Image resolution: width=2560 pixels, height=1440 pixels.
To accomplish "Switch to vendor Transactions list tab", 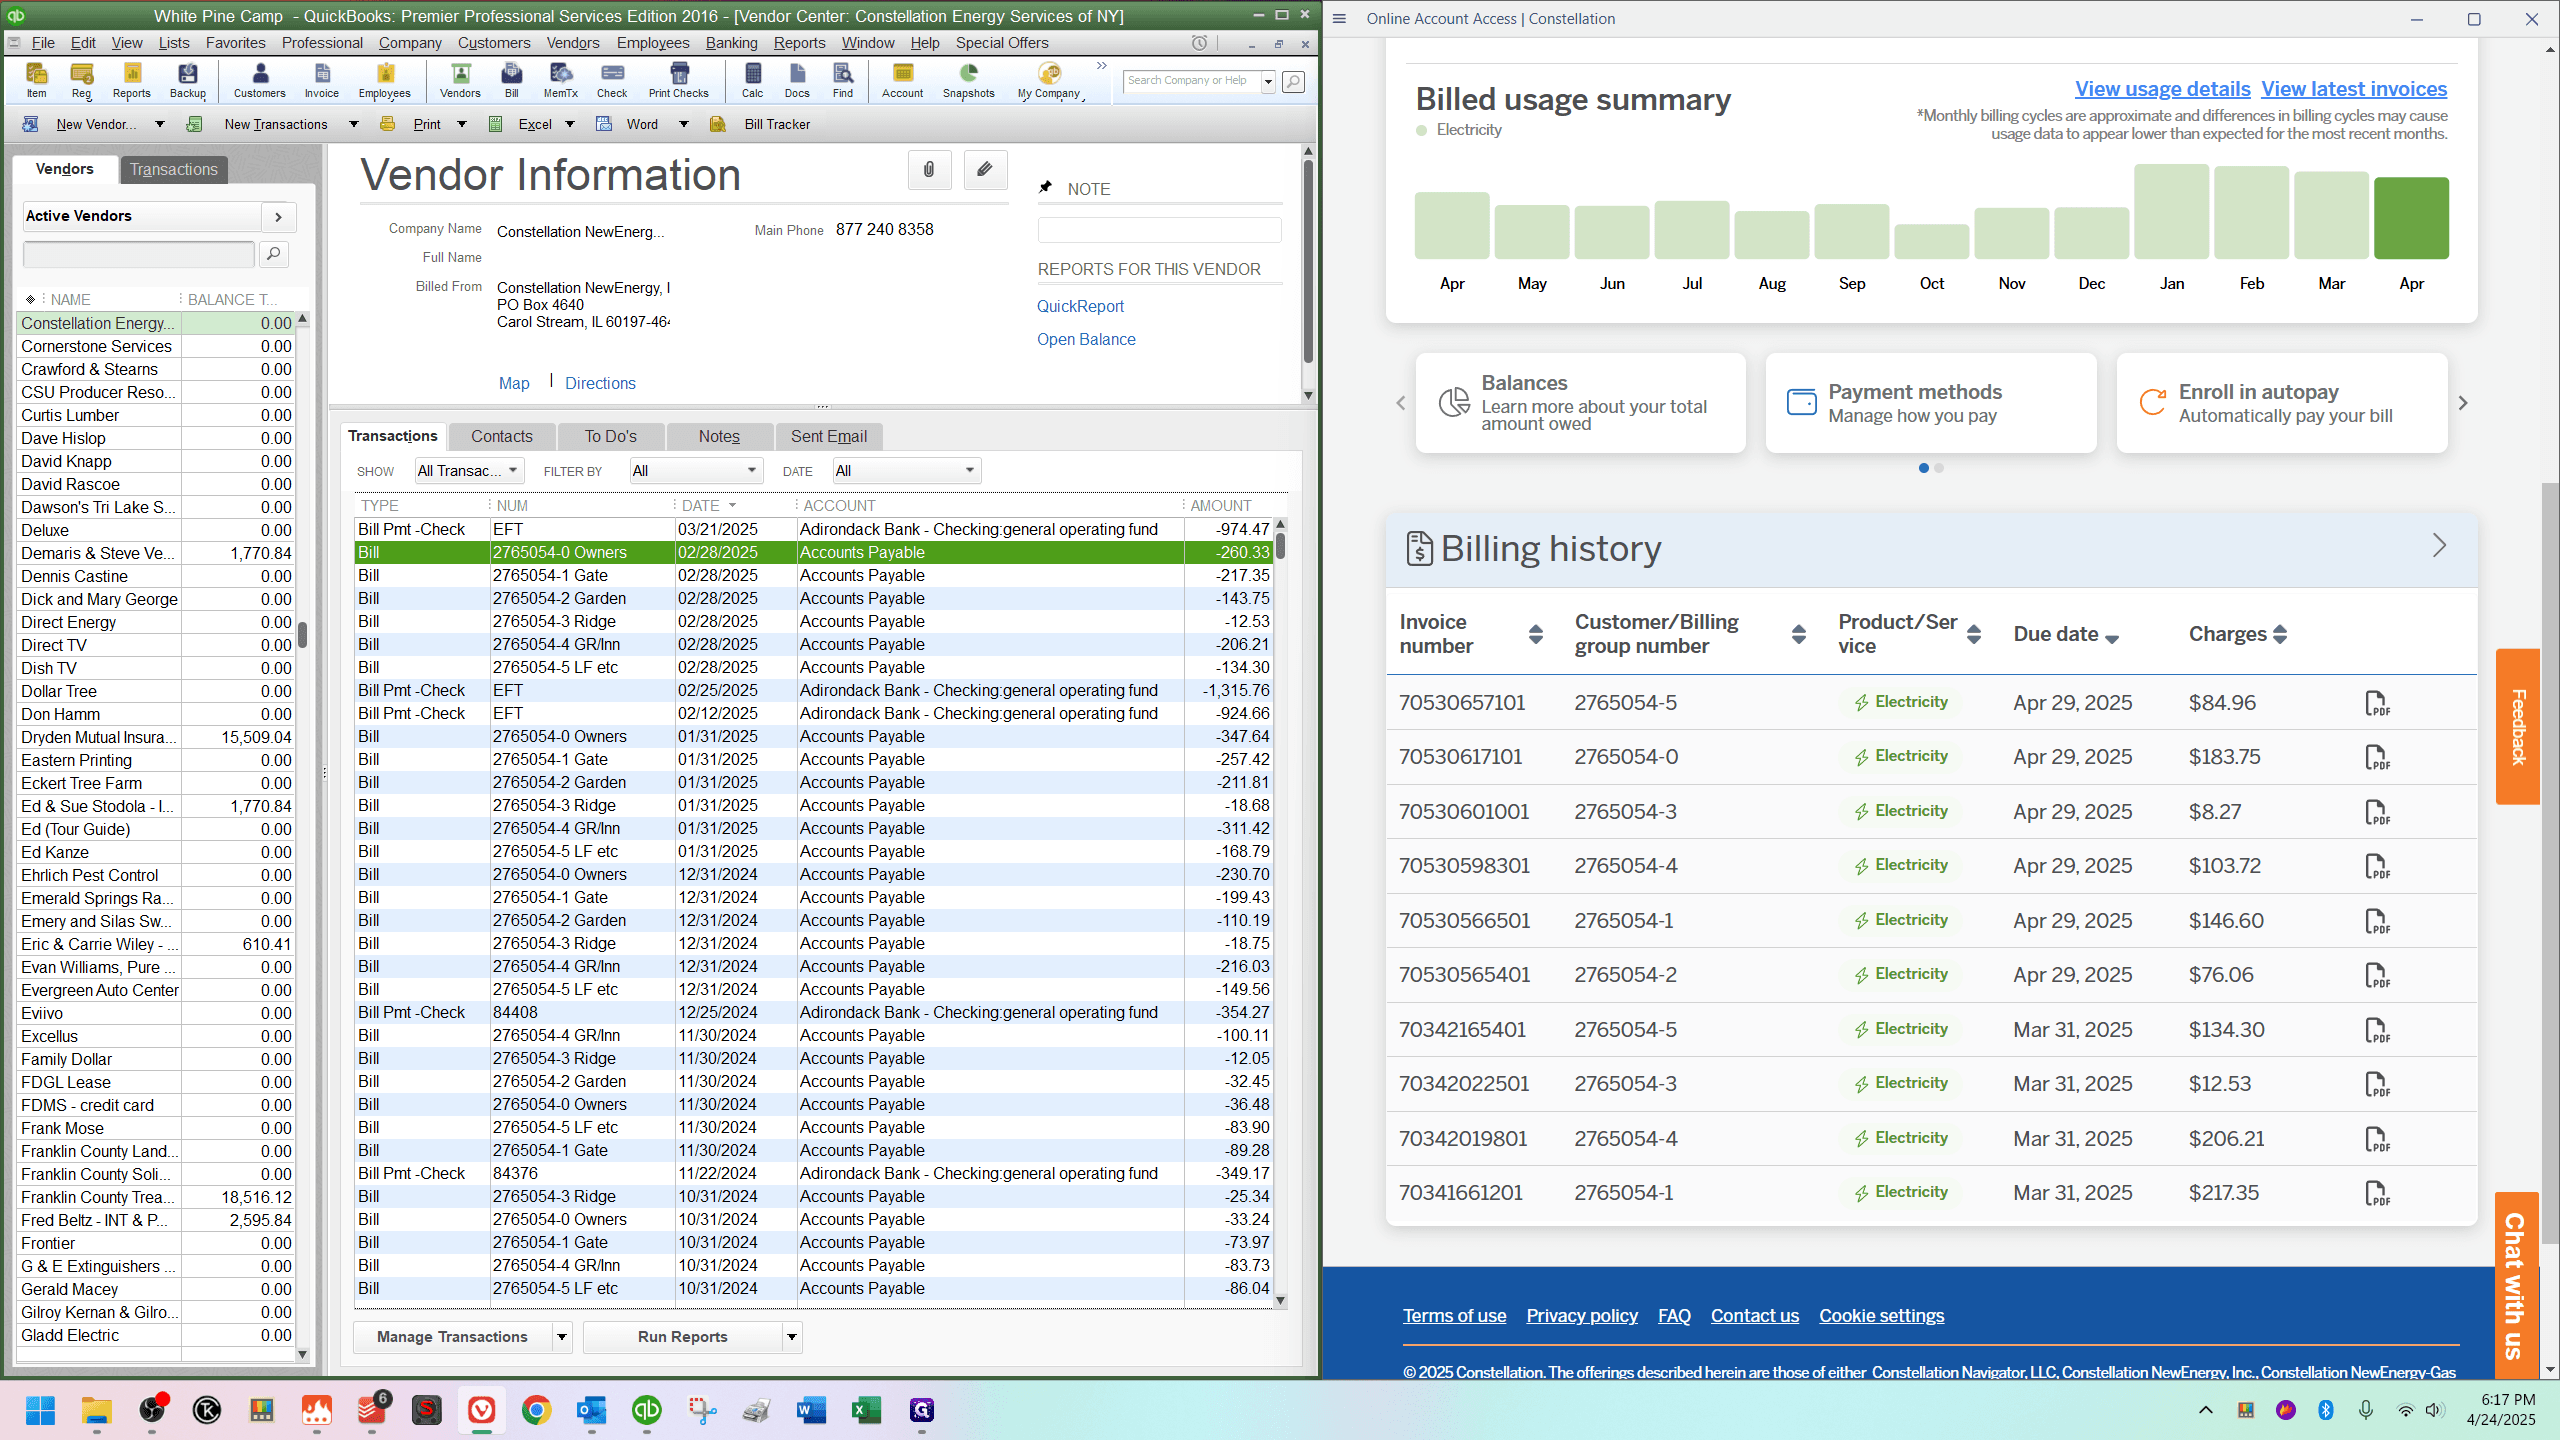I will 174,169.
